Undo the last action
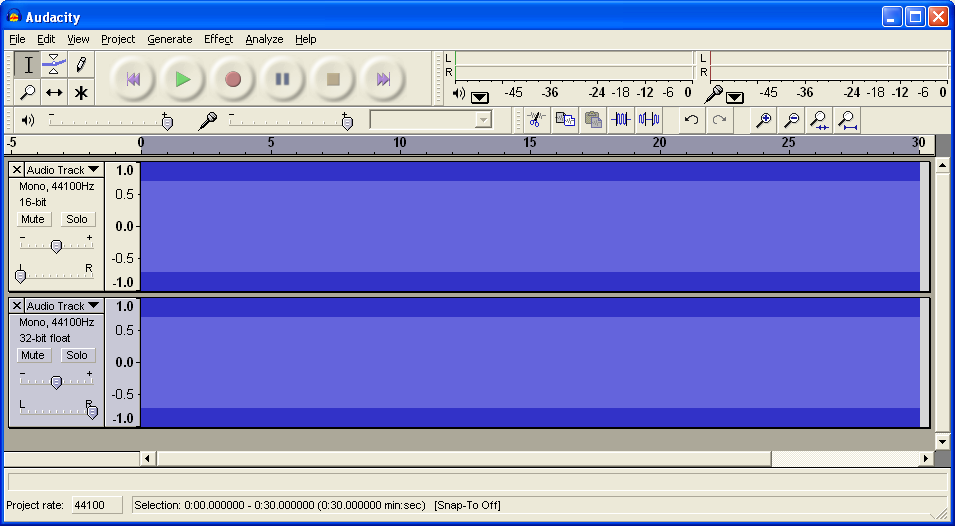 tap(691, 120)
